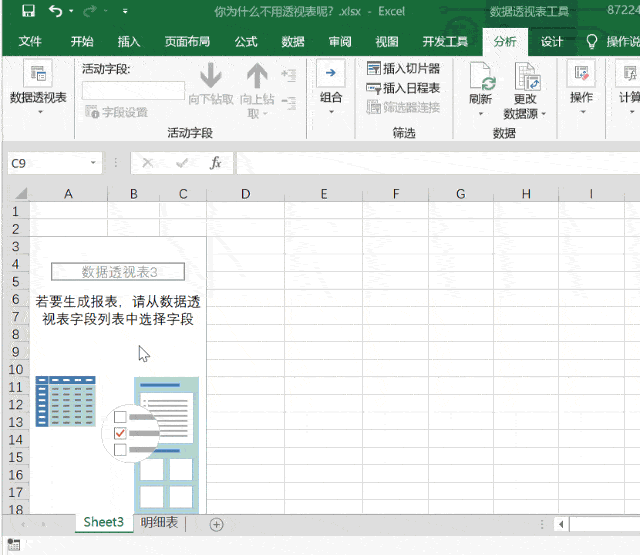Select column E header
Screen dimensions: 640x555
pos(324,193)
